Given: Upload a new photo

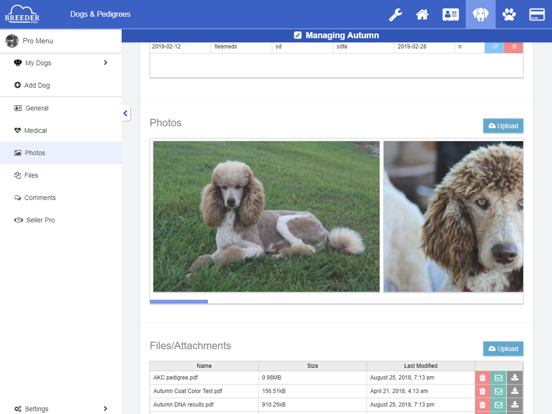Looking at the screenshot, I should click(503, 126).
